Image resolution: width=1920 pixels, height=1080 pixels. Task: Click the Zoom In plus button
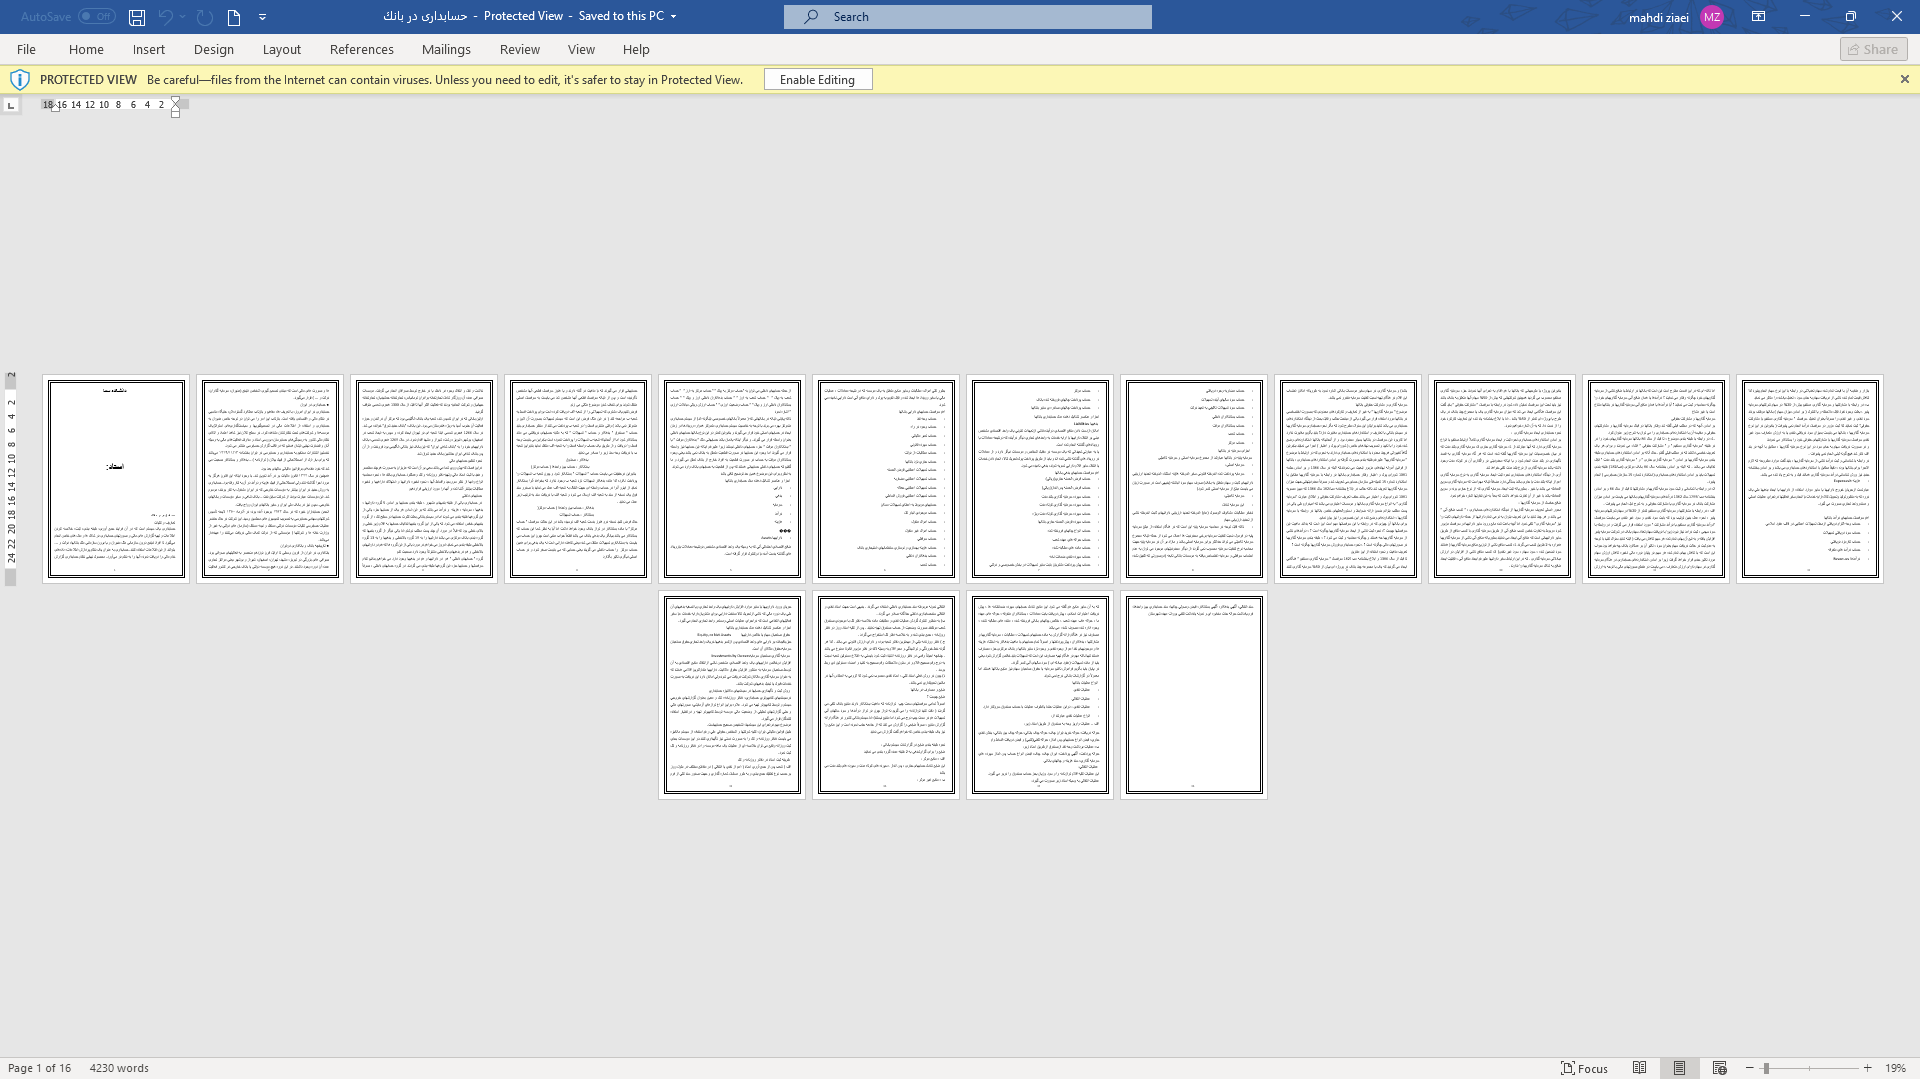[1867, 1068]
